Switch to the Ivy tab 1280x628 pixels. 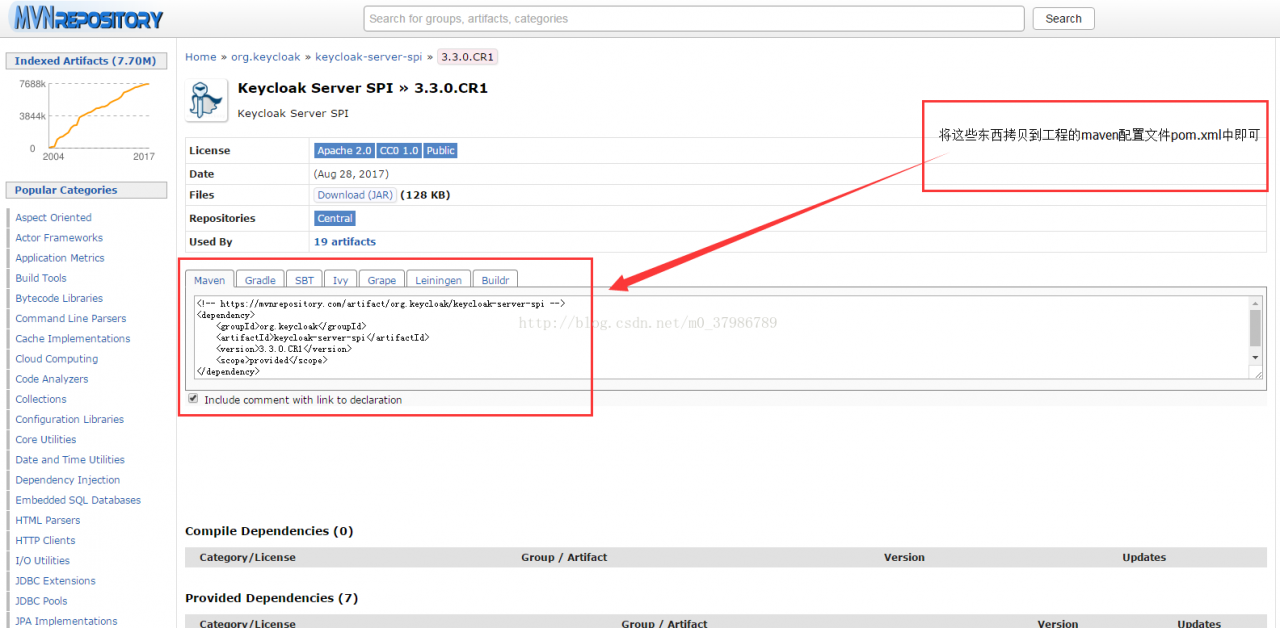[x=341, y=280]
